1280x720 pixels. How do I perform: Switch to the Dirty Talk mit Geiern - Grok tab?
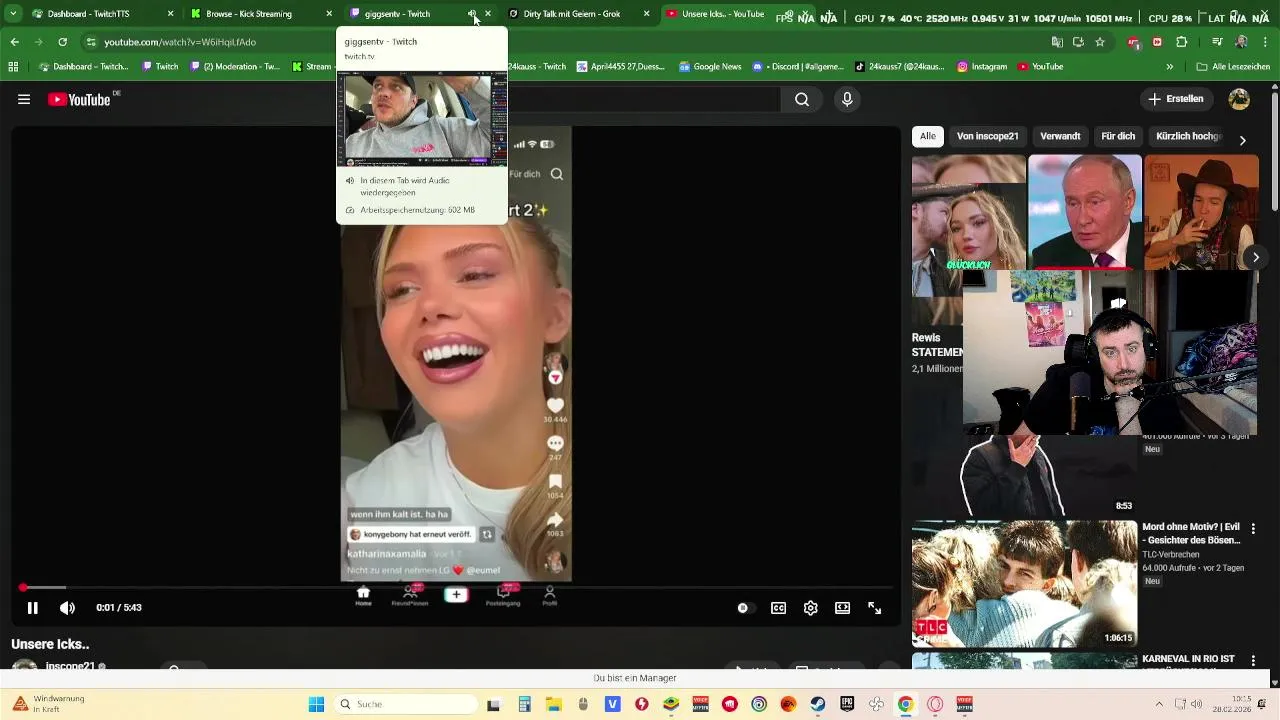(572, 14)
